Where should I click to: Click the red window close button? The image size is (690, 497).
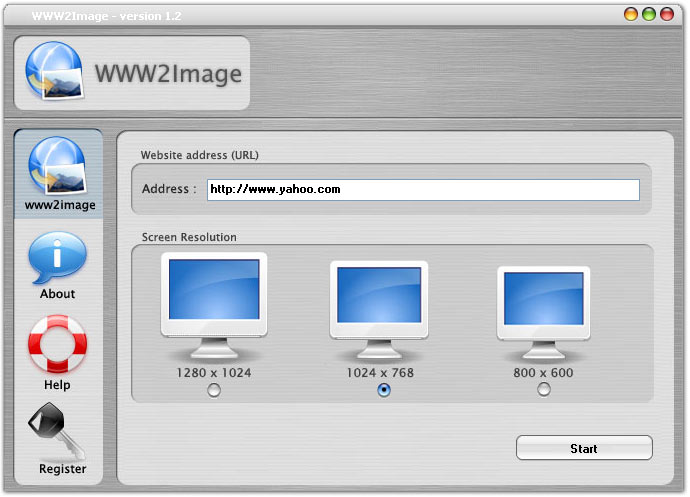[x=667, y=14]
